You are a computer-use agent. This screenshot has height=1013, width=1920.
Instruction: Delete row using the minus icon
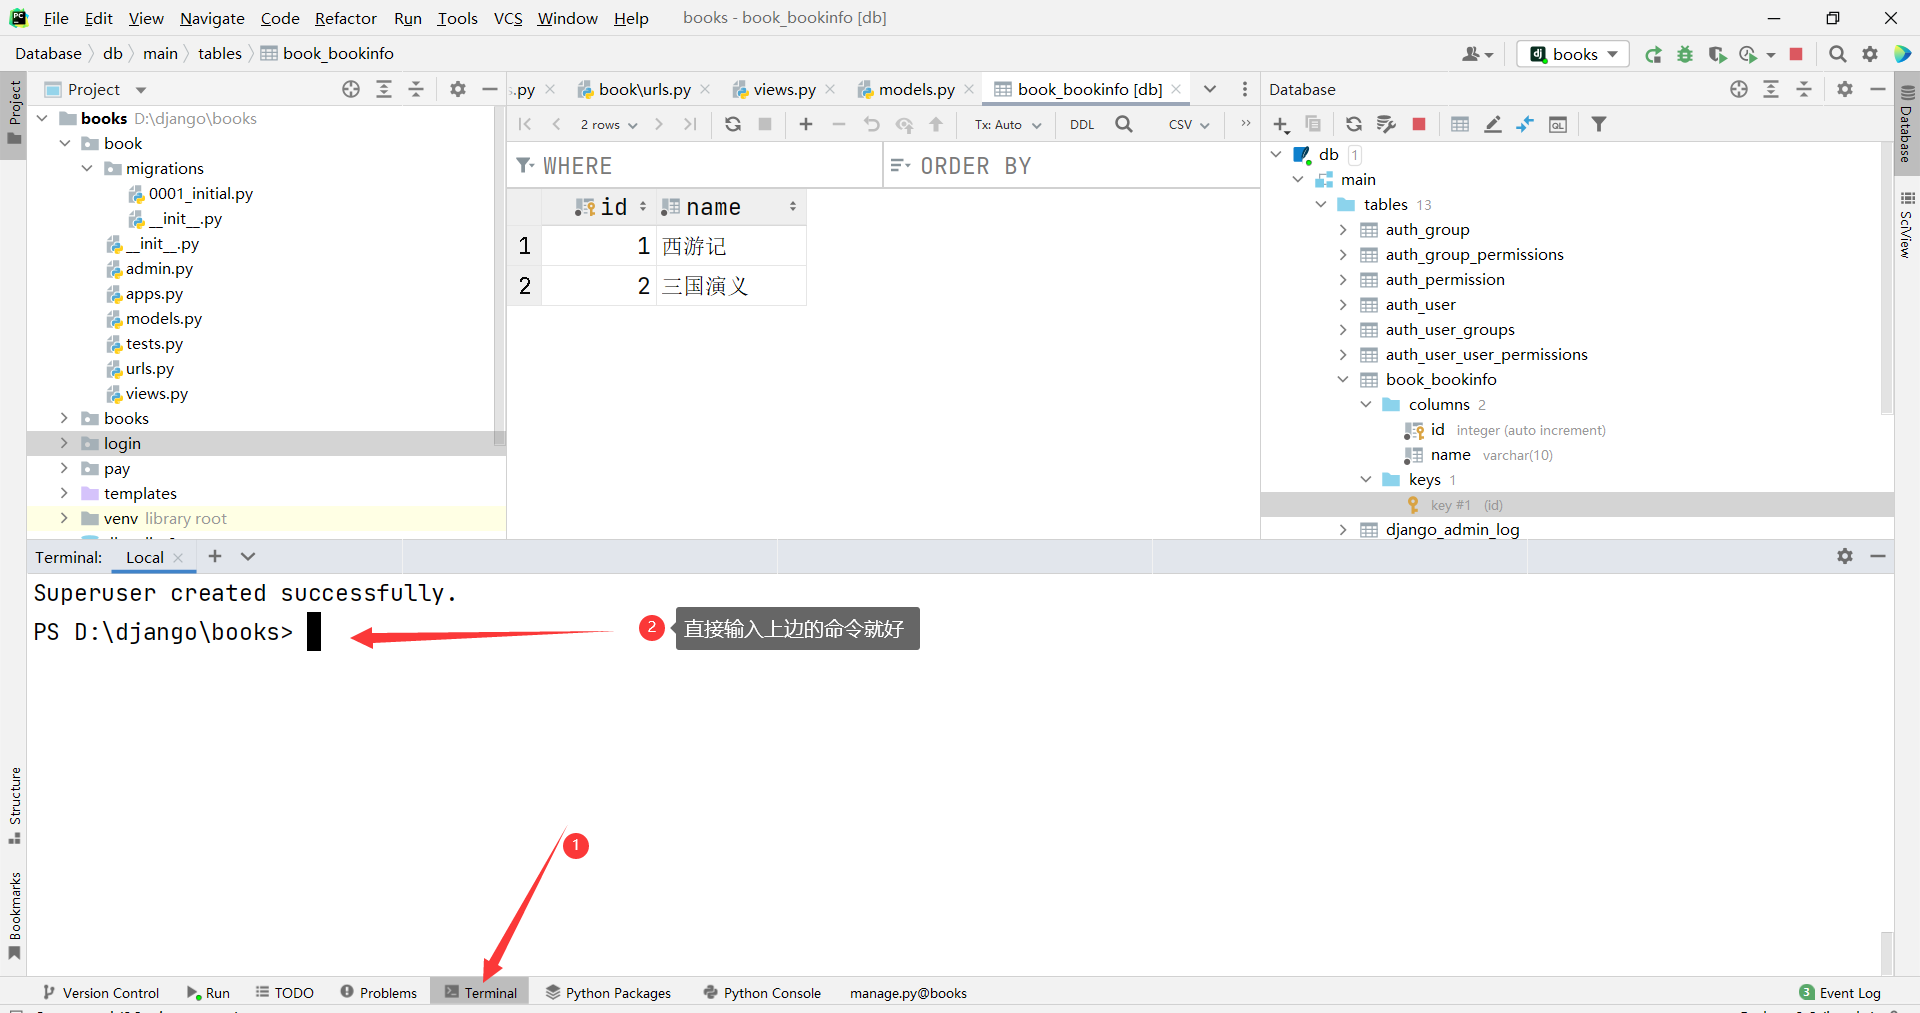(839, 124)
